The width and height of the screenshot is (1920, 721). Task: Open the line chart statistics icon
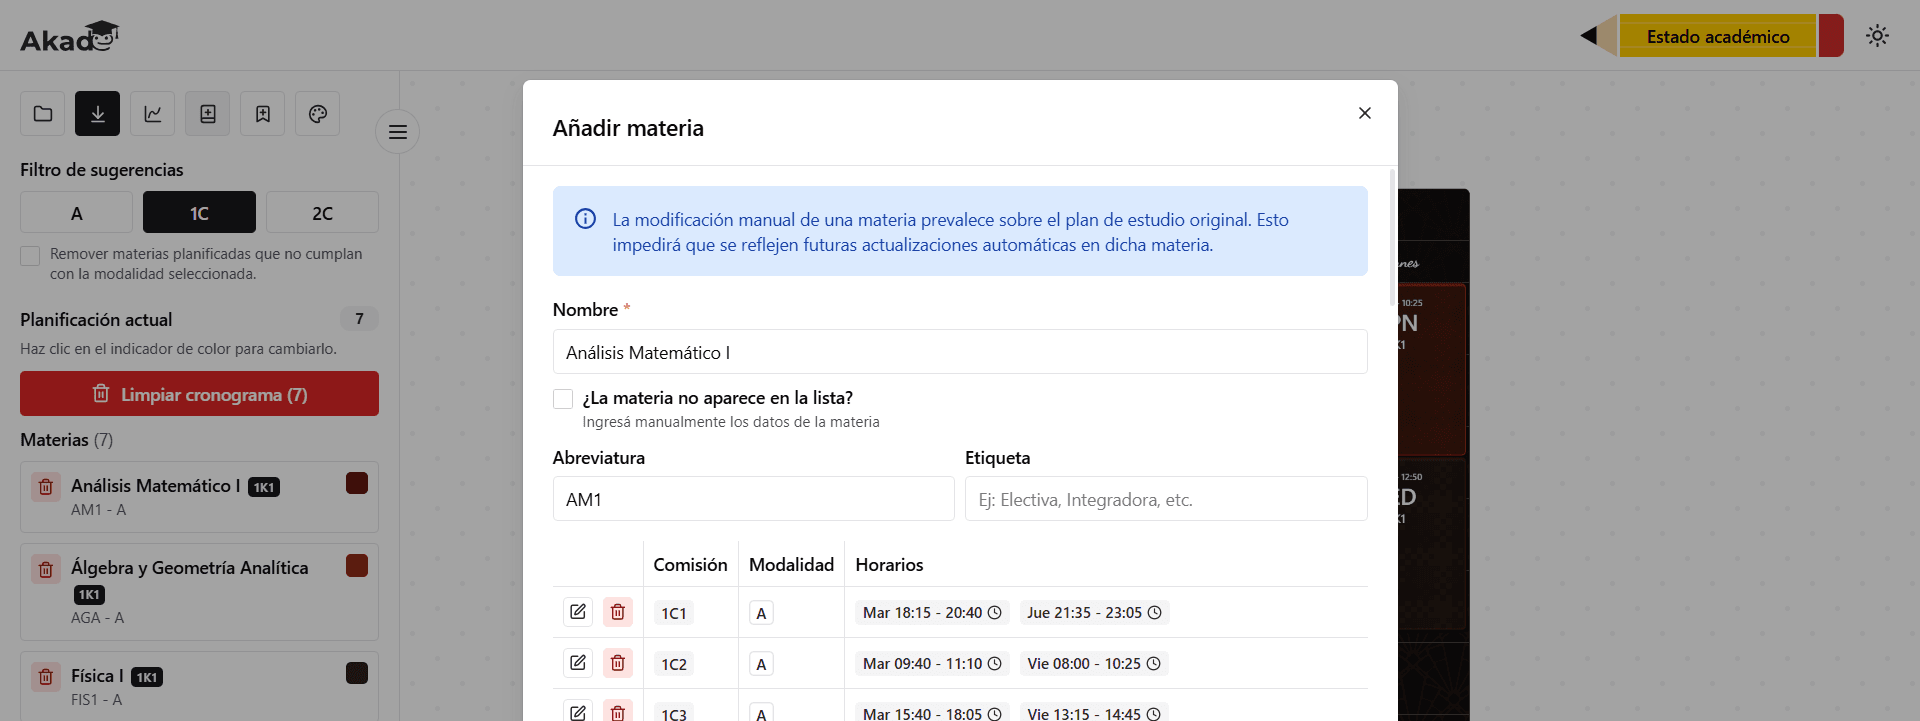point(153,114)
